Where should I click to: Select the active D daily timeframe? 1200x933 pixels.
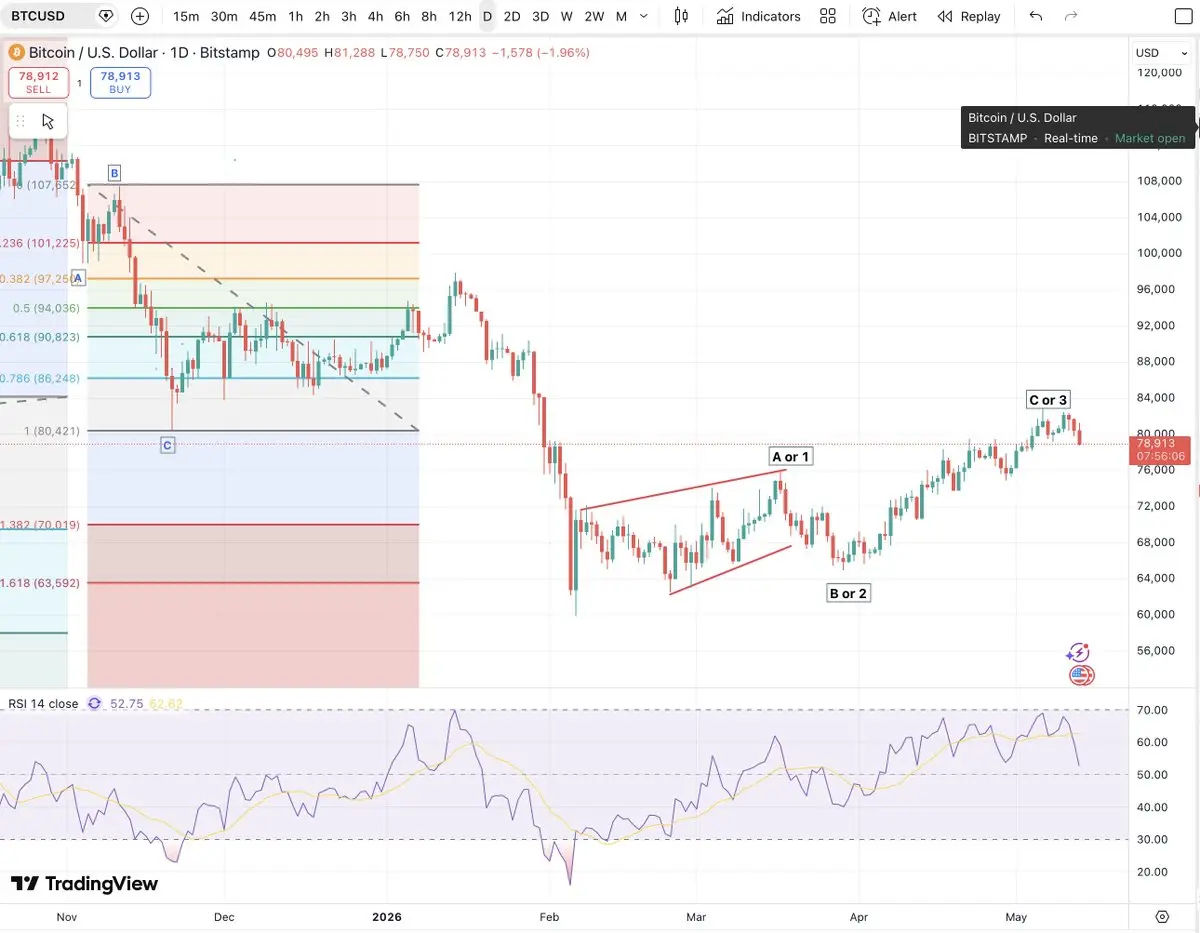487,16
